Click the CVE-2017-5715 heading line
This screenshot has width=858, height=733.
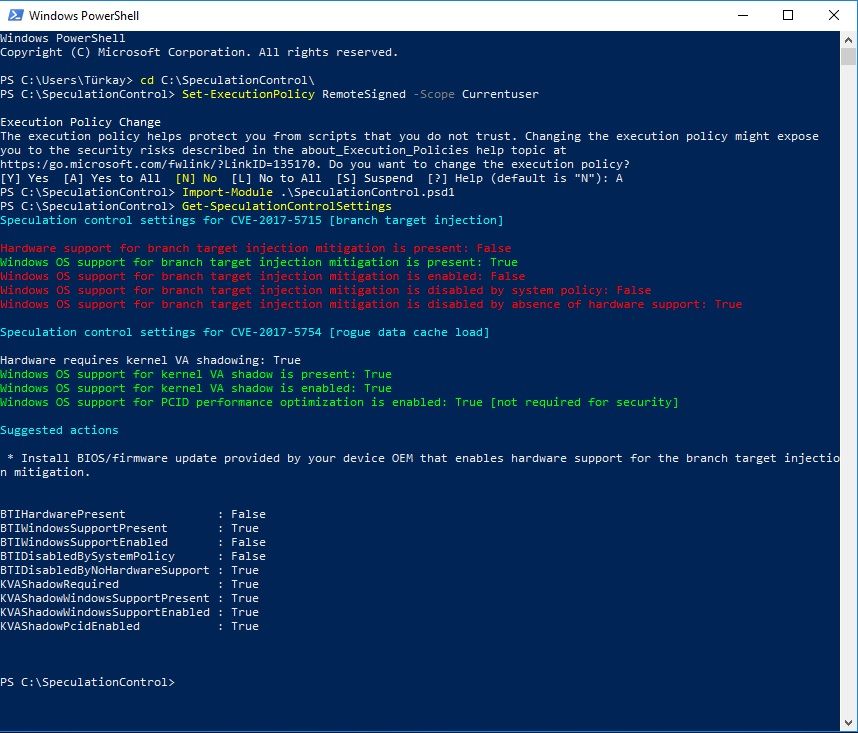pyautogui.click(x=252, y=220)
